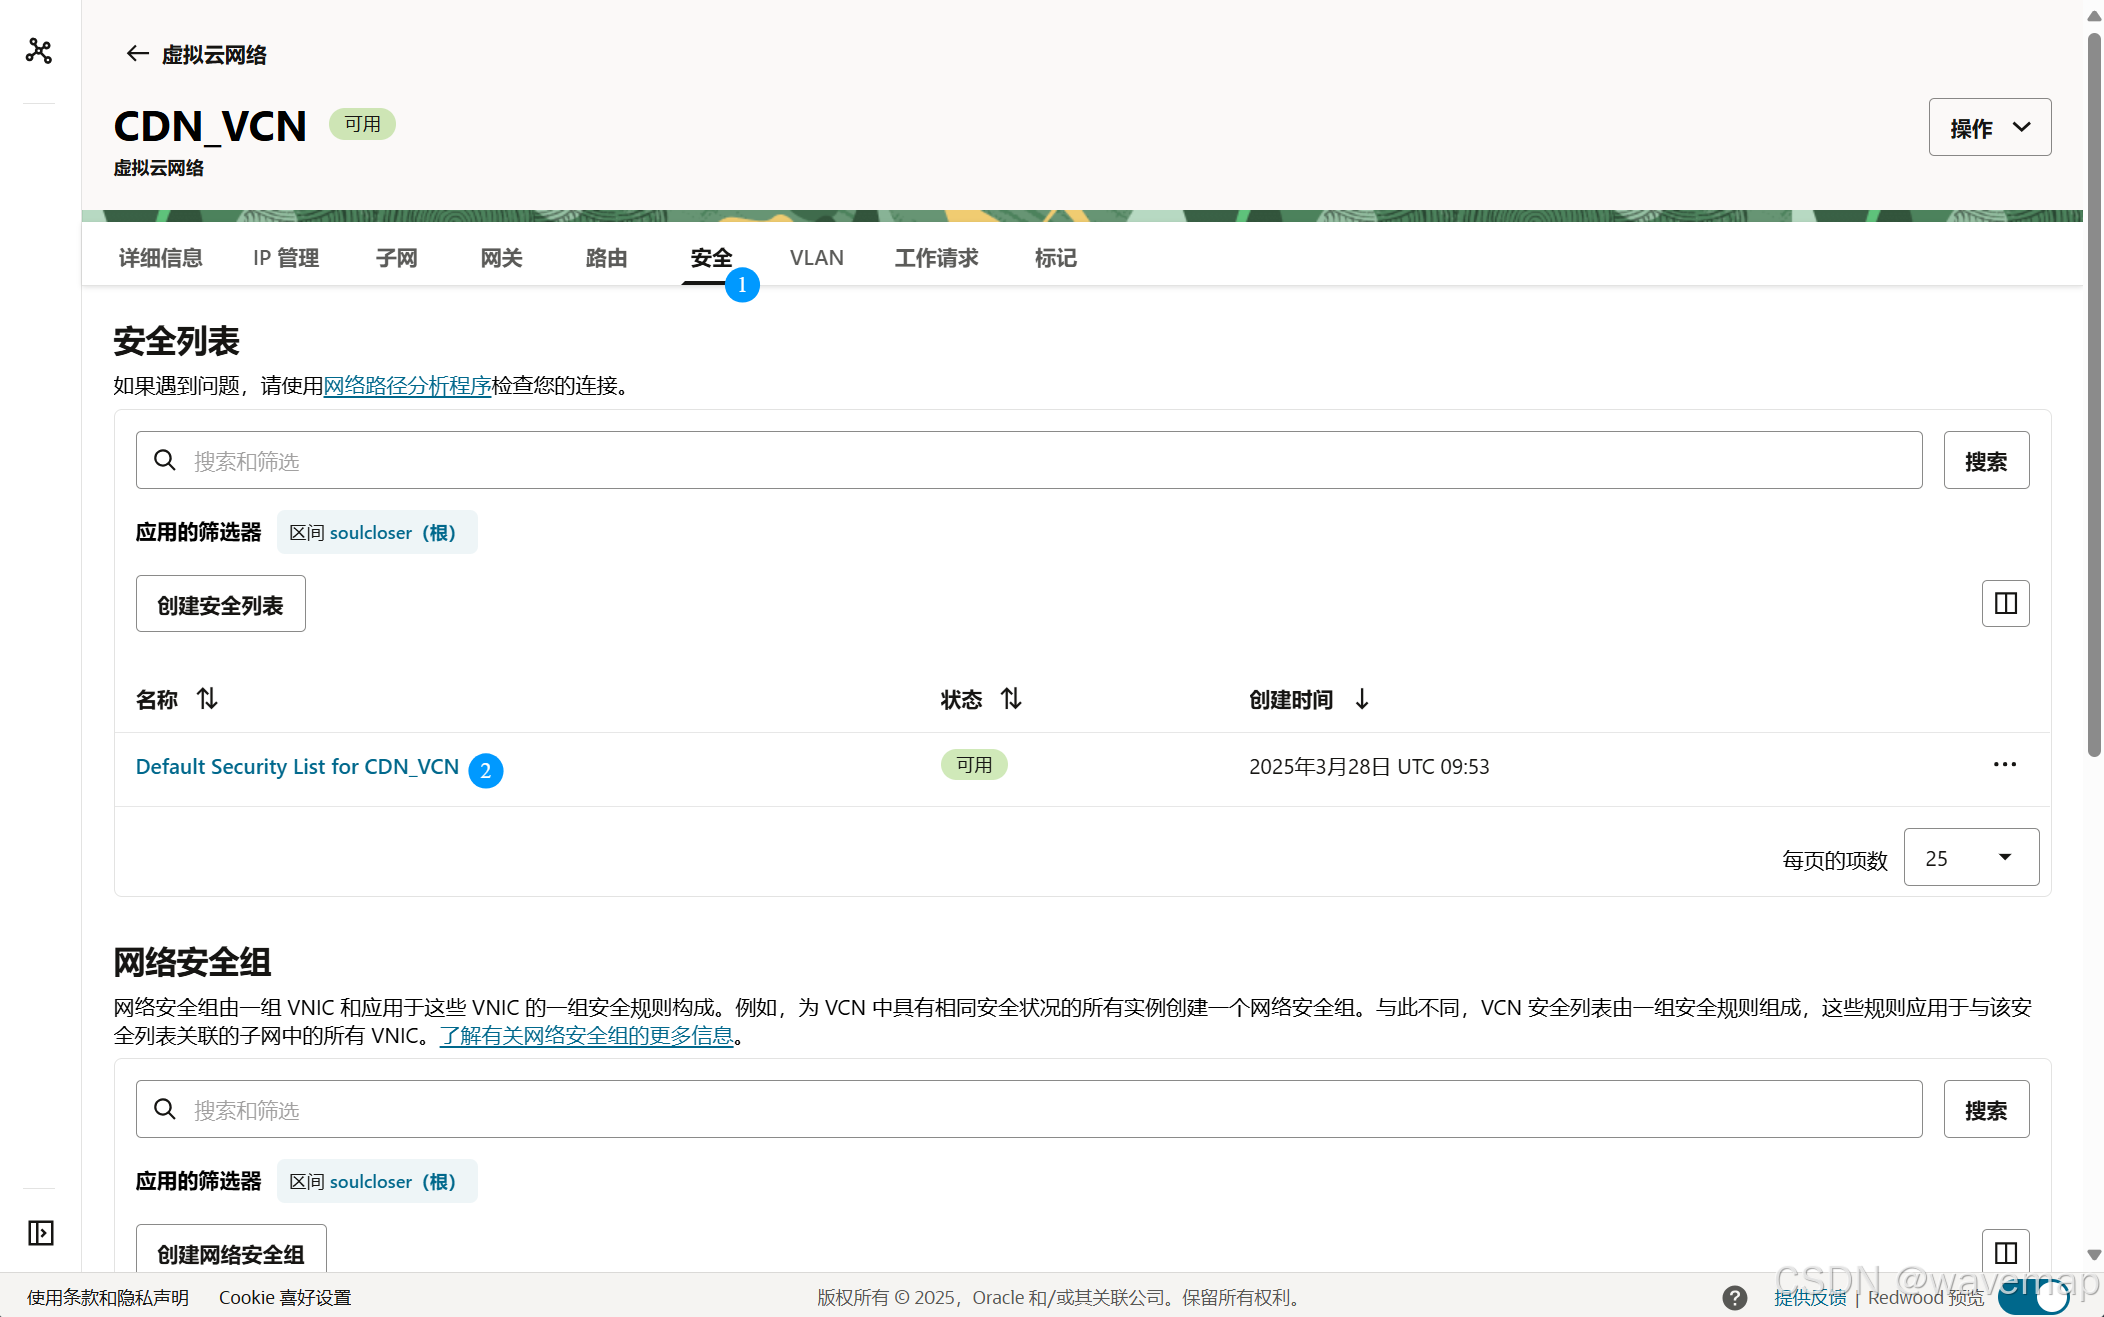Click the back arrow to 虚拟云网络

(x=137, y=54)
